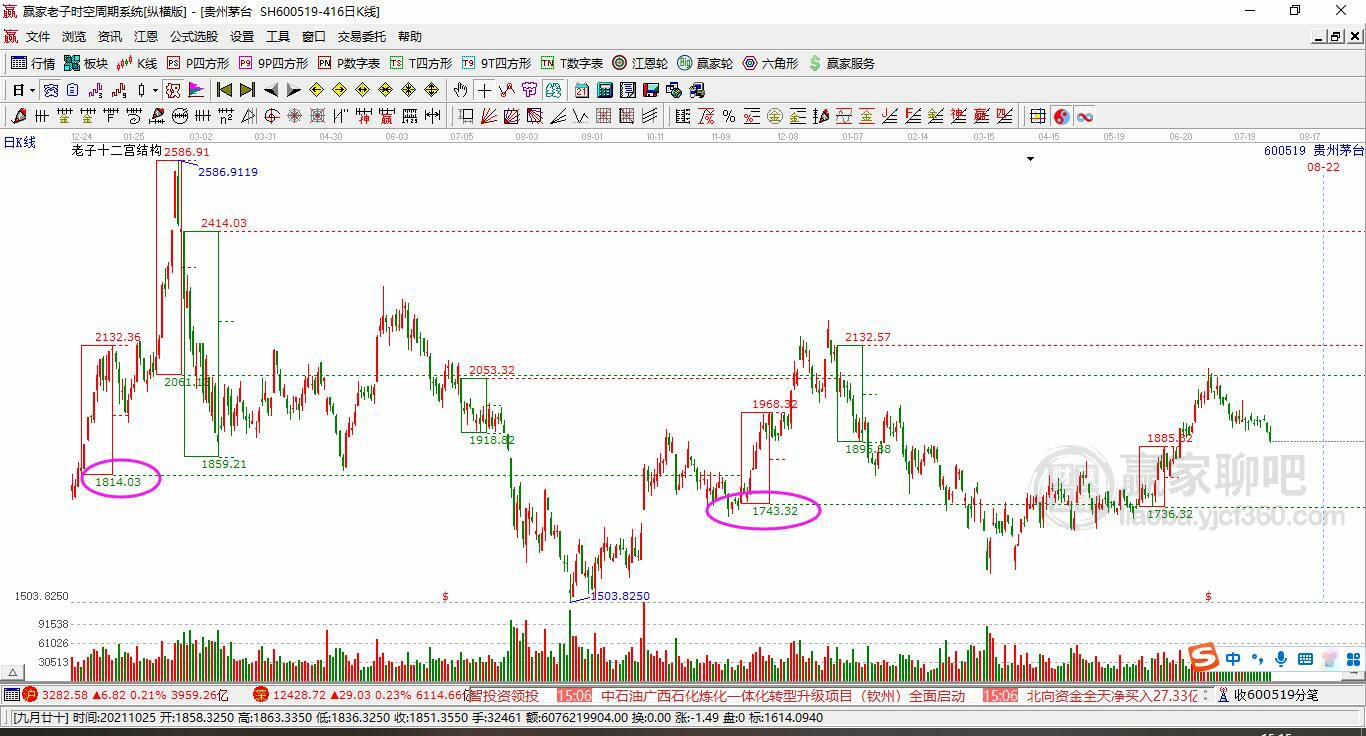Toggle the colored flag indicator icon

pos(195,90)
